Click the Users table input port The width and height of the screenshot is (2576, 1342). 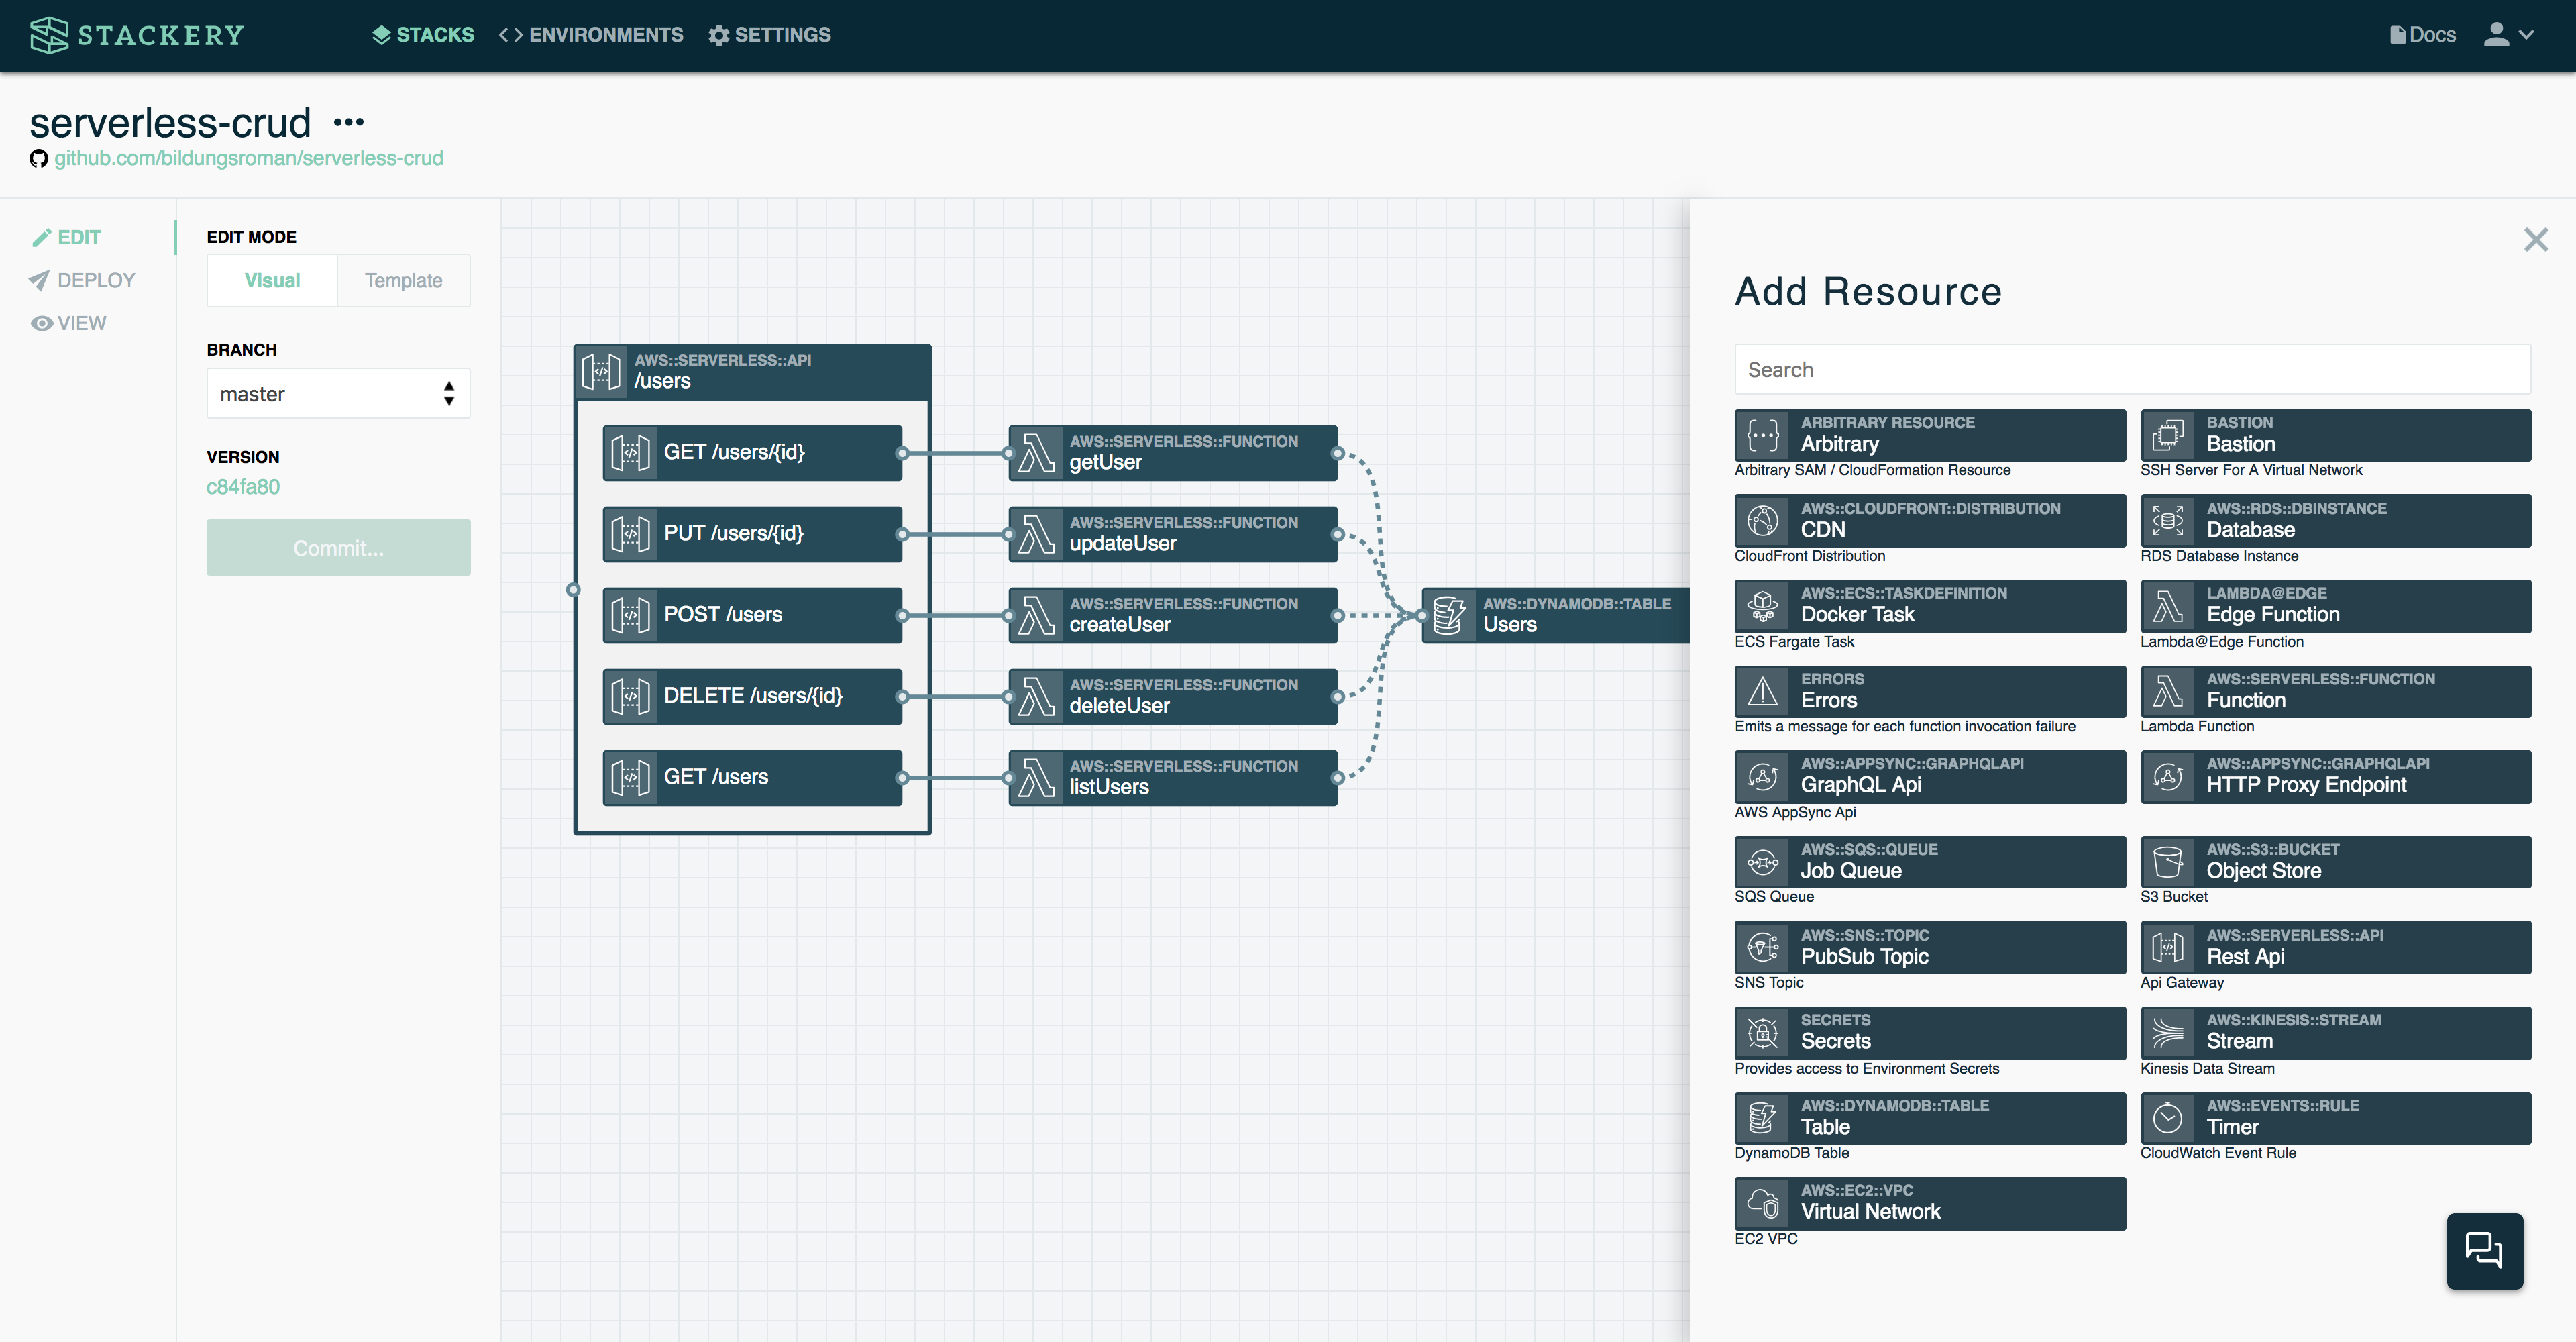point(1422,615)
